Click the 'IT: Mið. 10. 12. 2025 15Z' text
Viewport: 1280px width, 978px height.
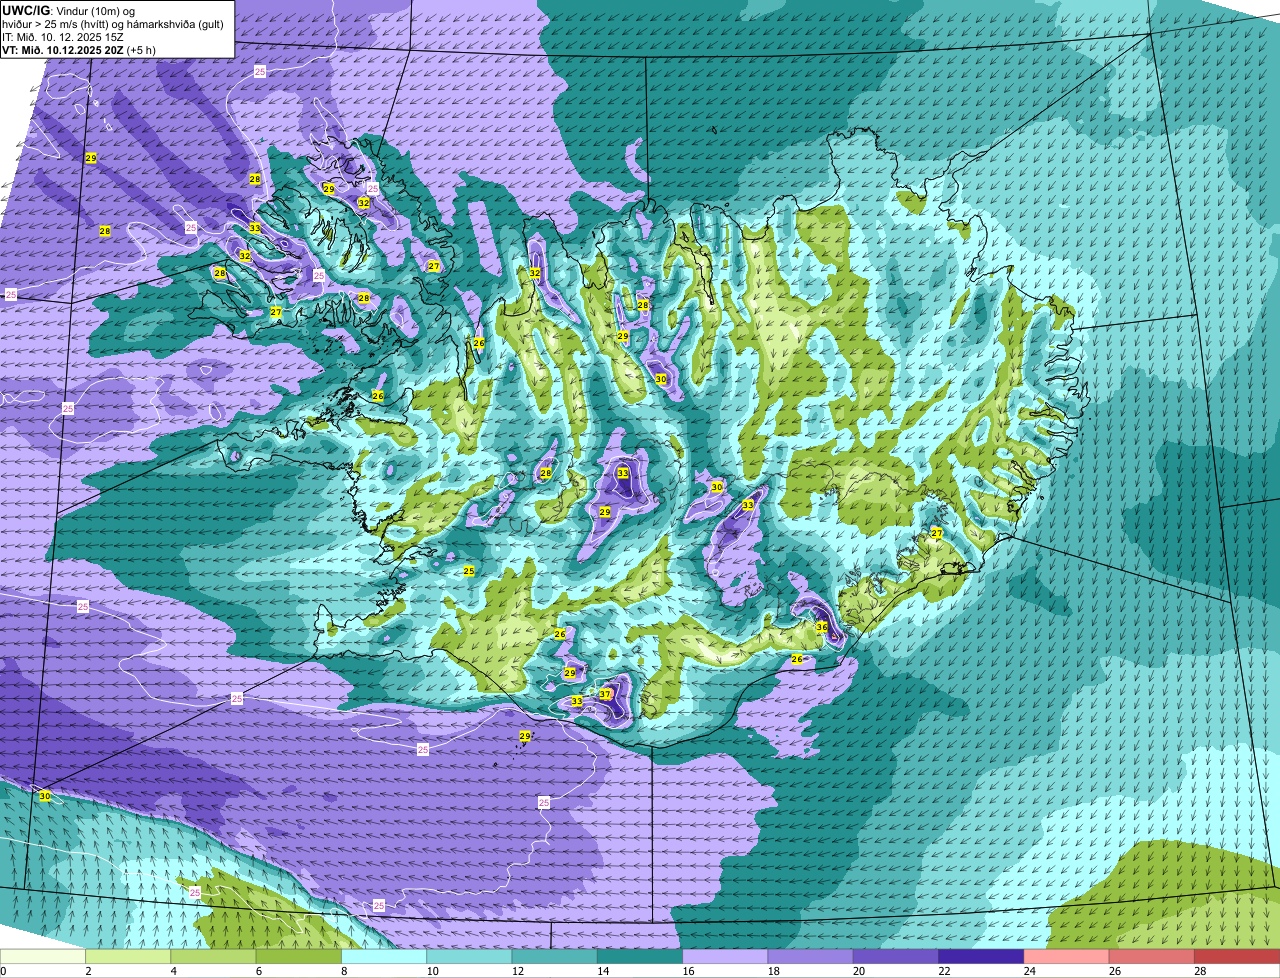point(64,37)
